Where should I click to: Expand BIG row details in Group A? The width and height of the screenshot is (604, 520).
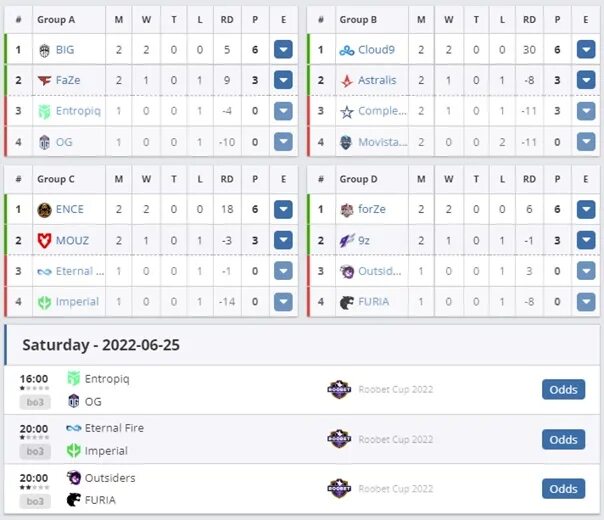tap(283, 50)
